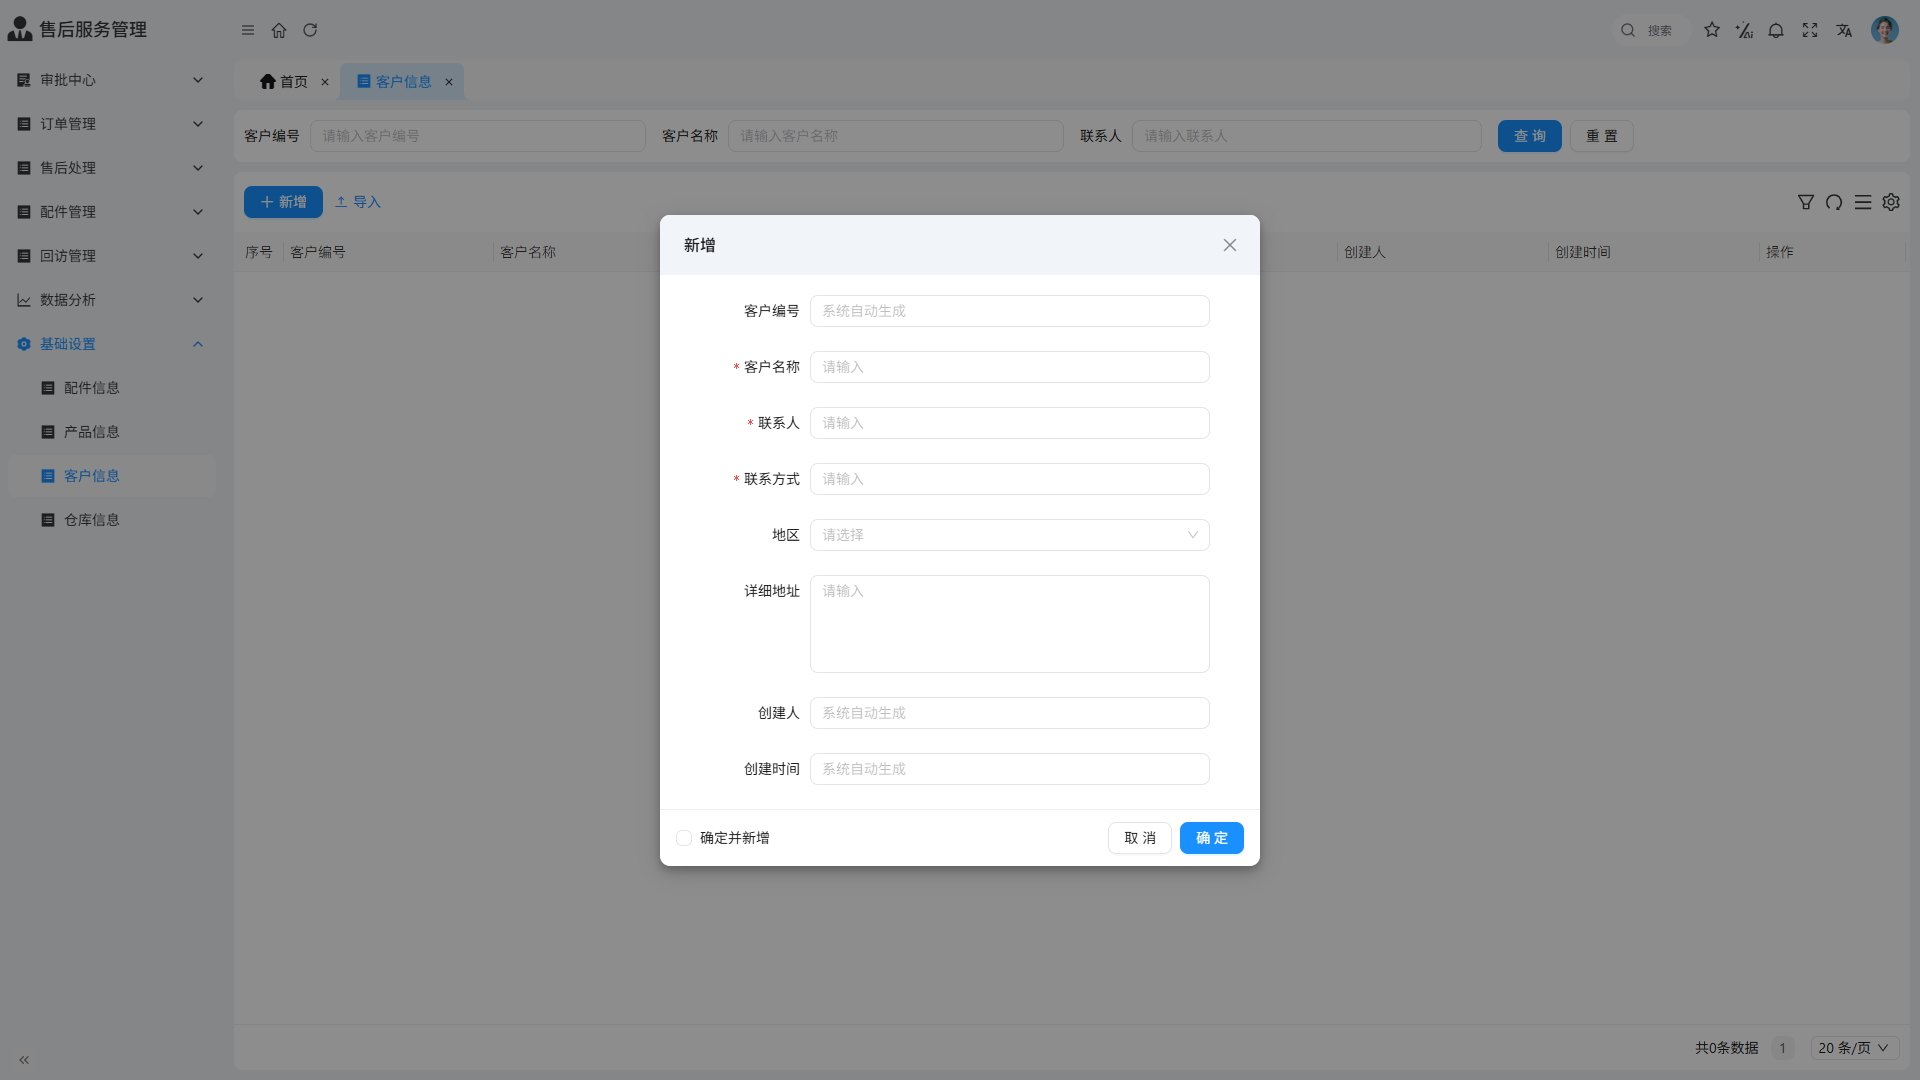Focus the 联系方式 field in dialog
Image resolution: width=1920 pixels, height=1080 pixels.
(x=1010, y=479)
